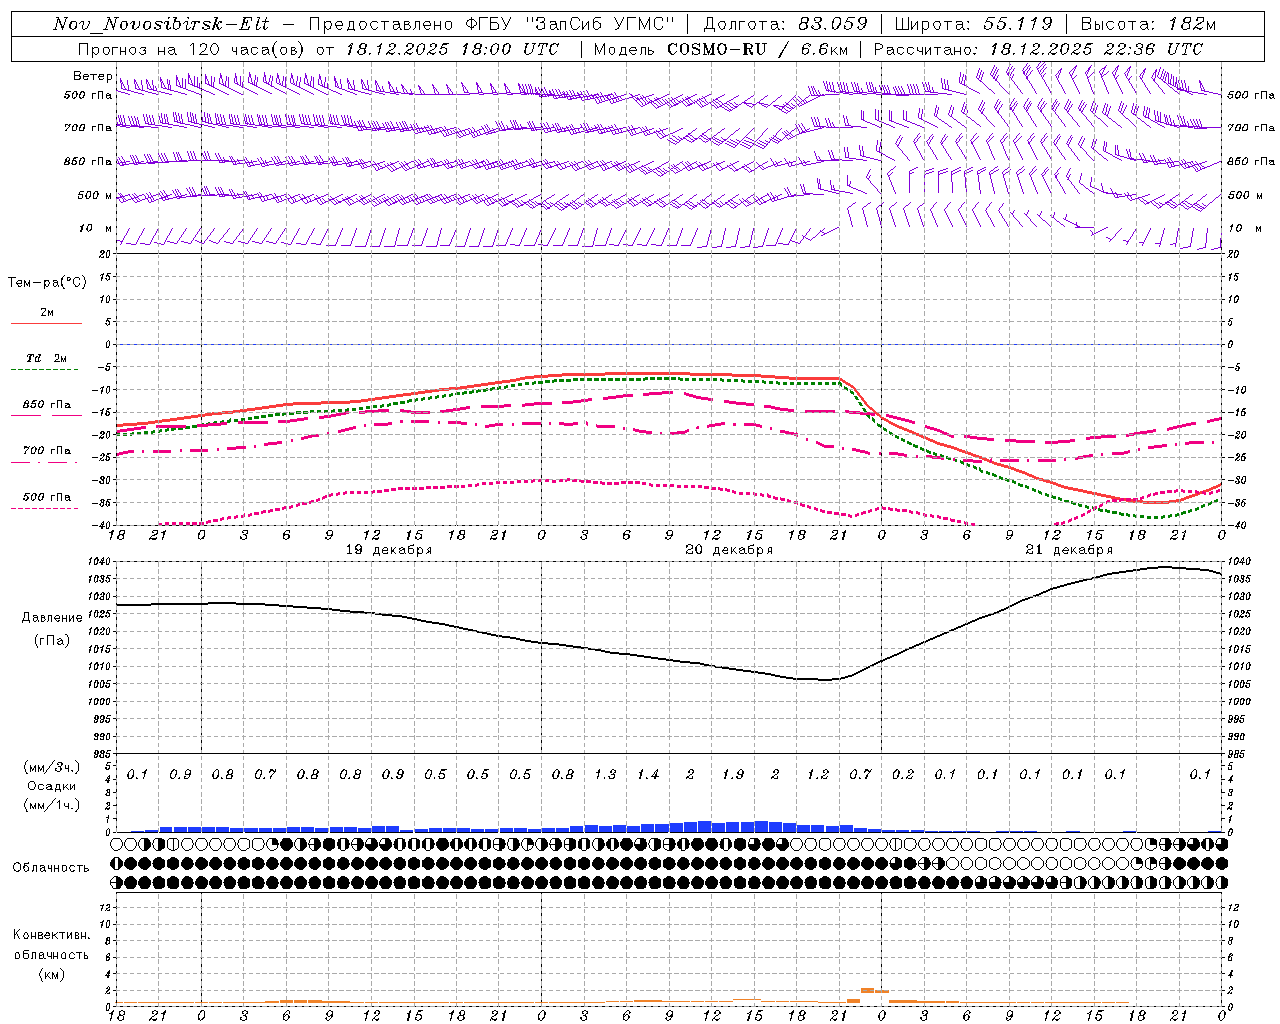Click the Td 2м dew point legend entry
1280x1024 pixels.
(47, 358)
